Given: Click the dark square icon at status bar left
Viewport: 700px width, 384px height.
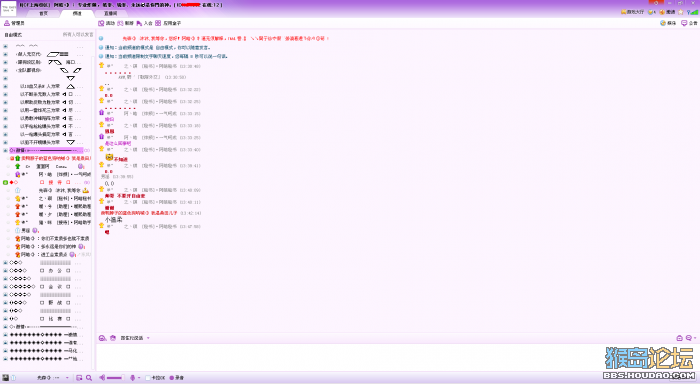Looking at the screenshot, I should (x=5, y=378).
